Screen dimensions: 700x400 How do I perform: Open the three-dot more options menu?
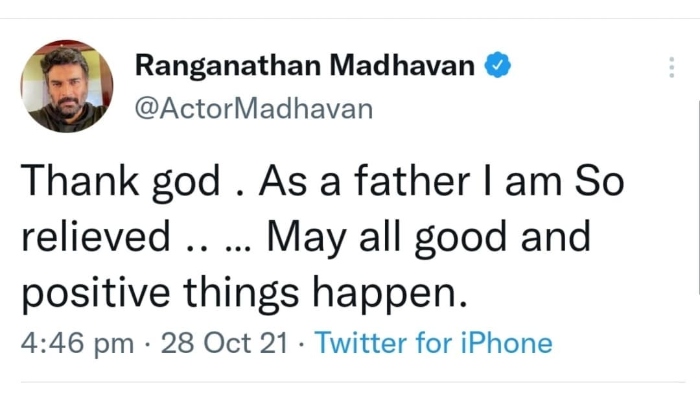click(x=670, y=68)
